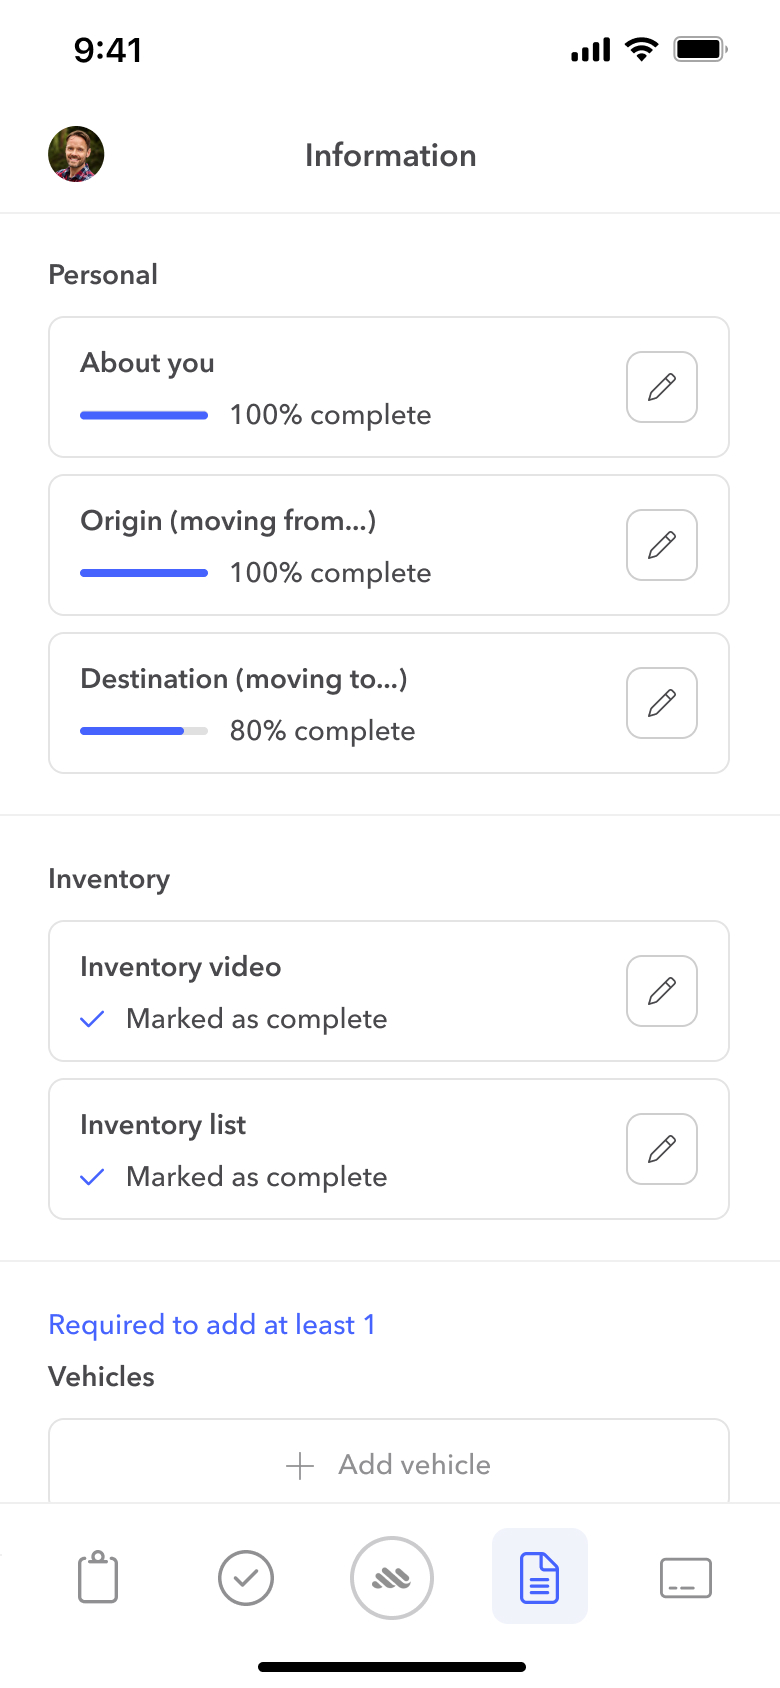
Task: Edit the Inventory list entry
Action: (661, 1149)
